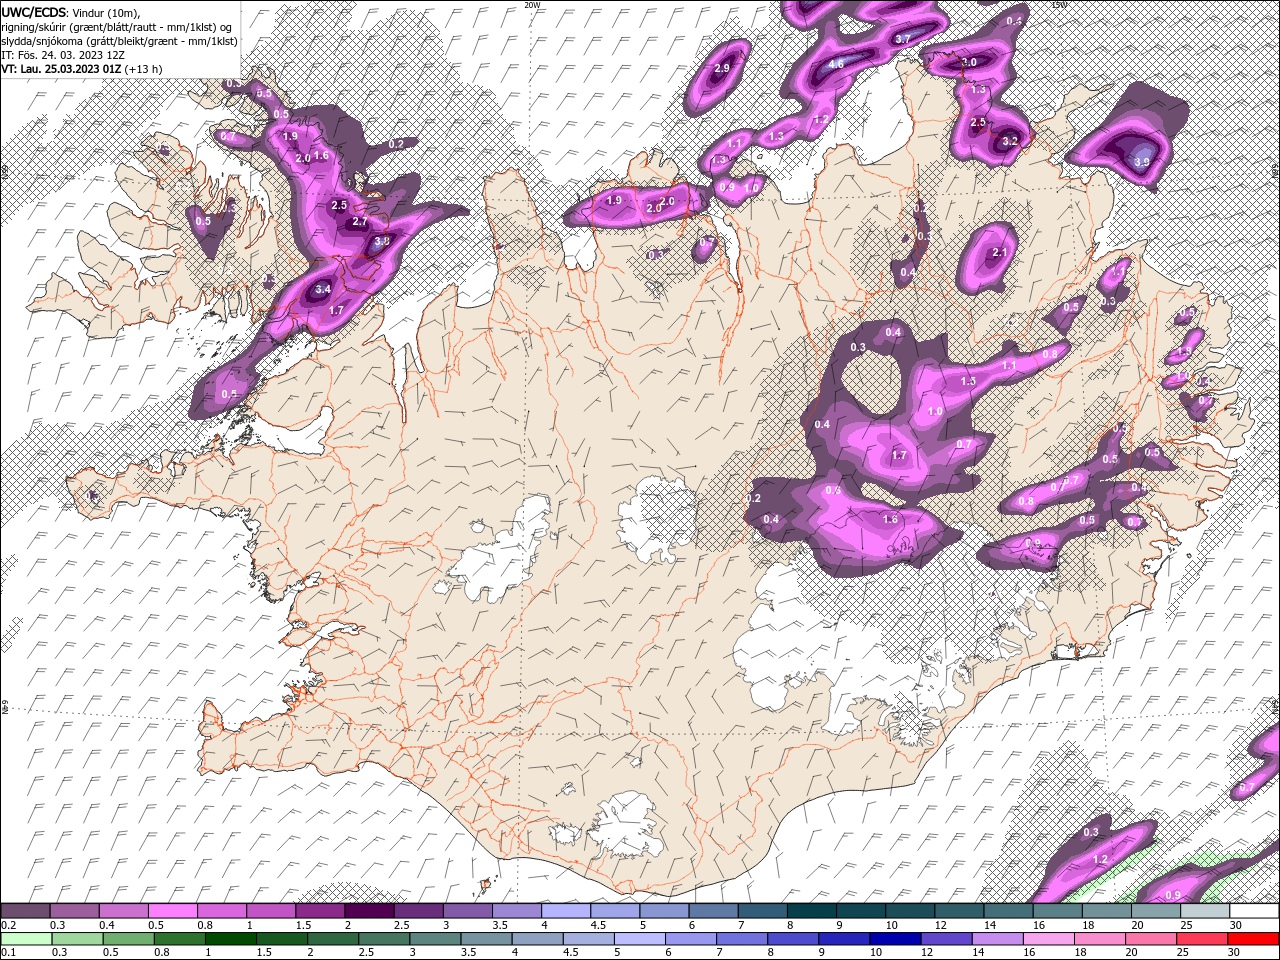
Task: Click the '20W' longitude label
Action: tap(531, 5)
